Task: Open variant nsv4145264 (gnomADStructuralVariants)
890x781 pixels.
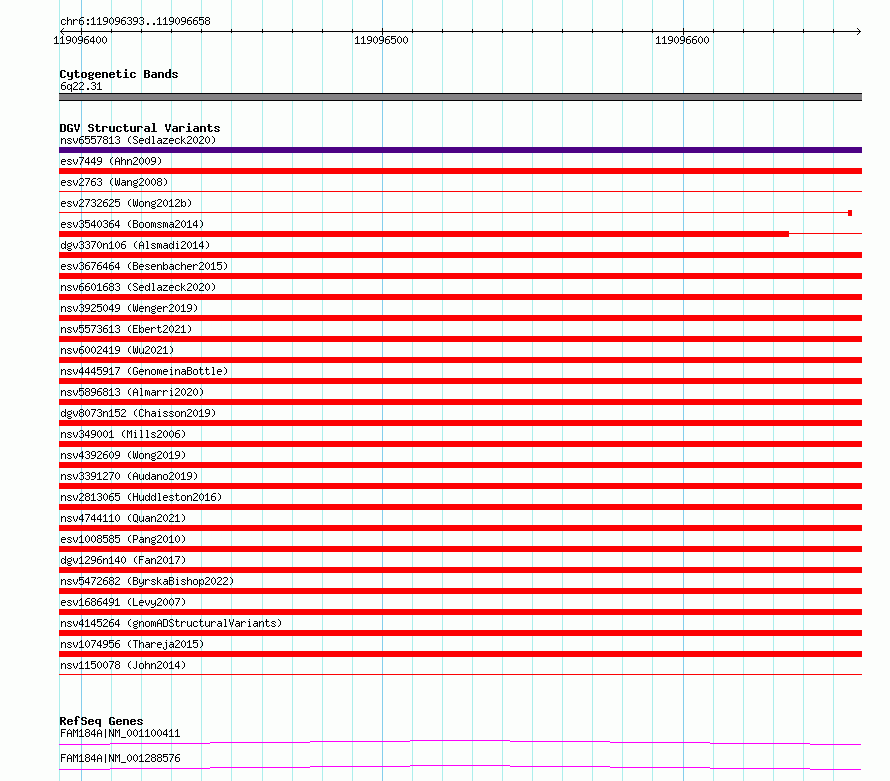Action: click(x=171, y=623)
